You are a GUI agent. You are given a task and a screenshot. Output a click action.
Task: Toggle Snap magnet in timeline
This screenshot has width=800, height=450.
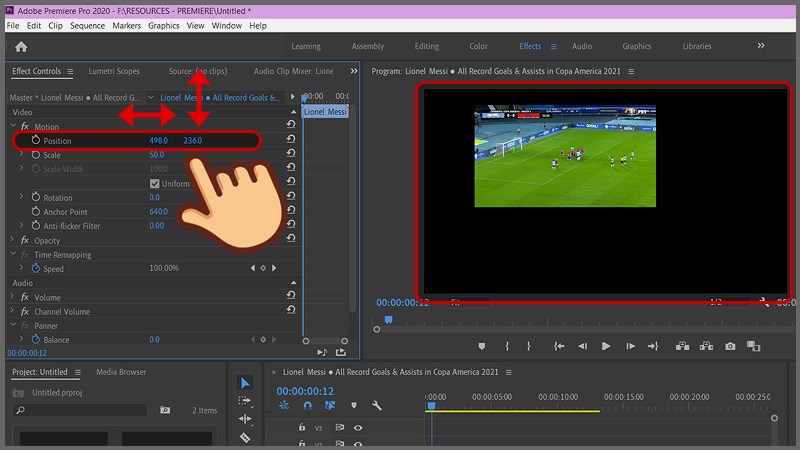(x=307, y=406)
